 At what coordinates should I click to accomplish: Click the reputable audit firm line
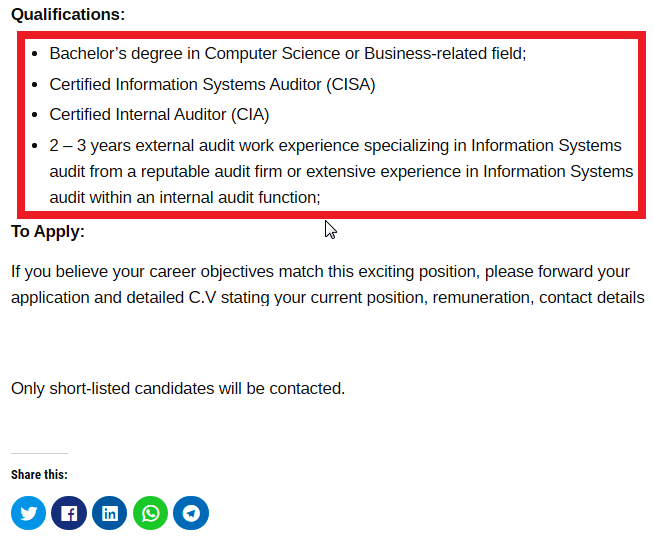(x=341, y=172)
